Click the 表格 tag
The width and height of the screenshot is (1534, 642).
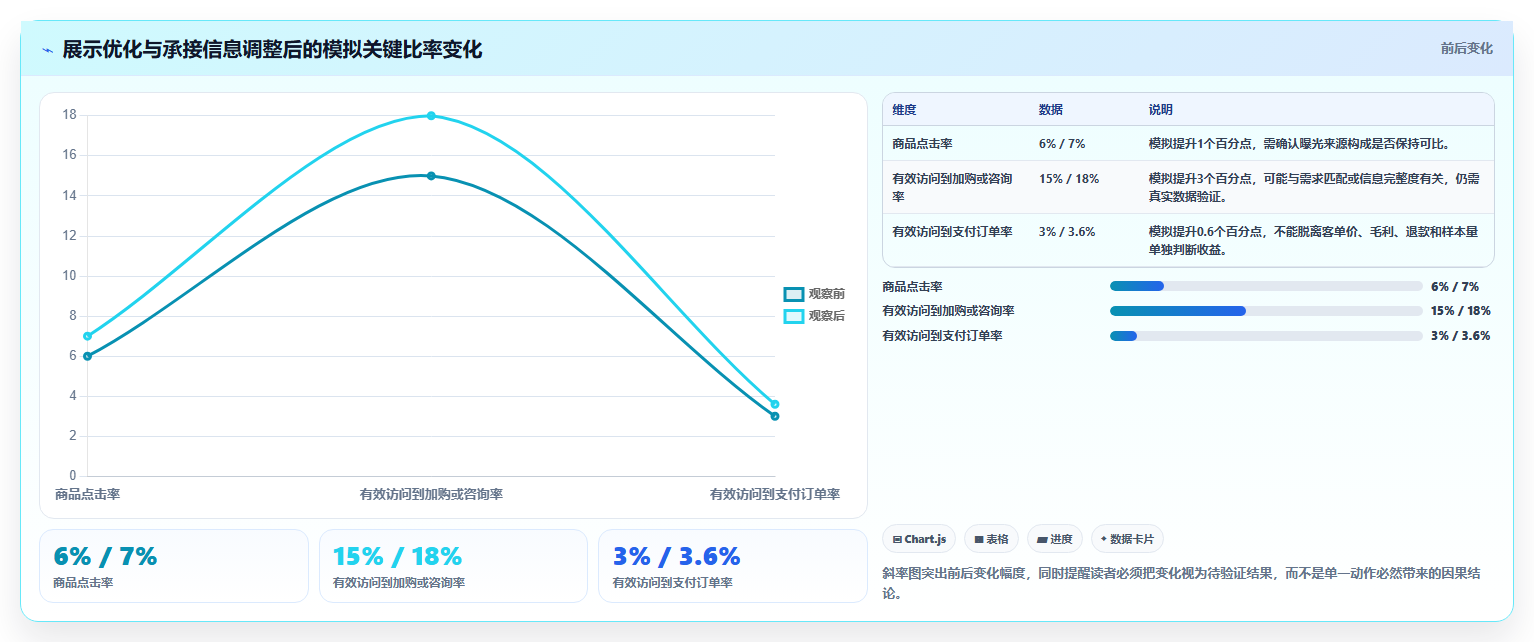[x=992, y=539]
